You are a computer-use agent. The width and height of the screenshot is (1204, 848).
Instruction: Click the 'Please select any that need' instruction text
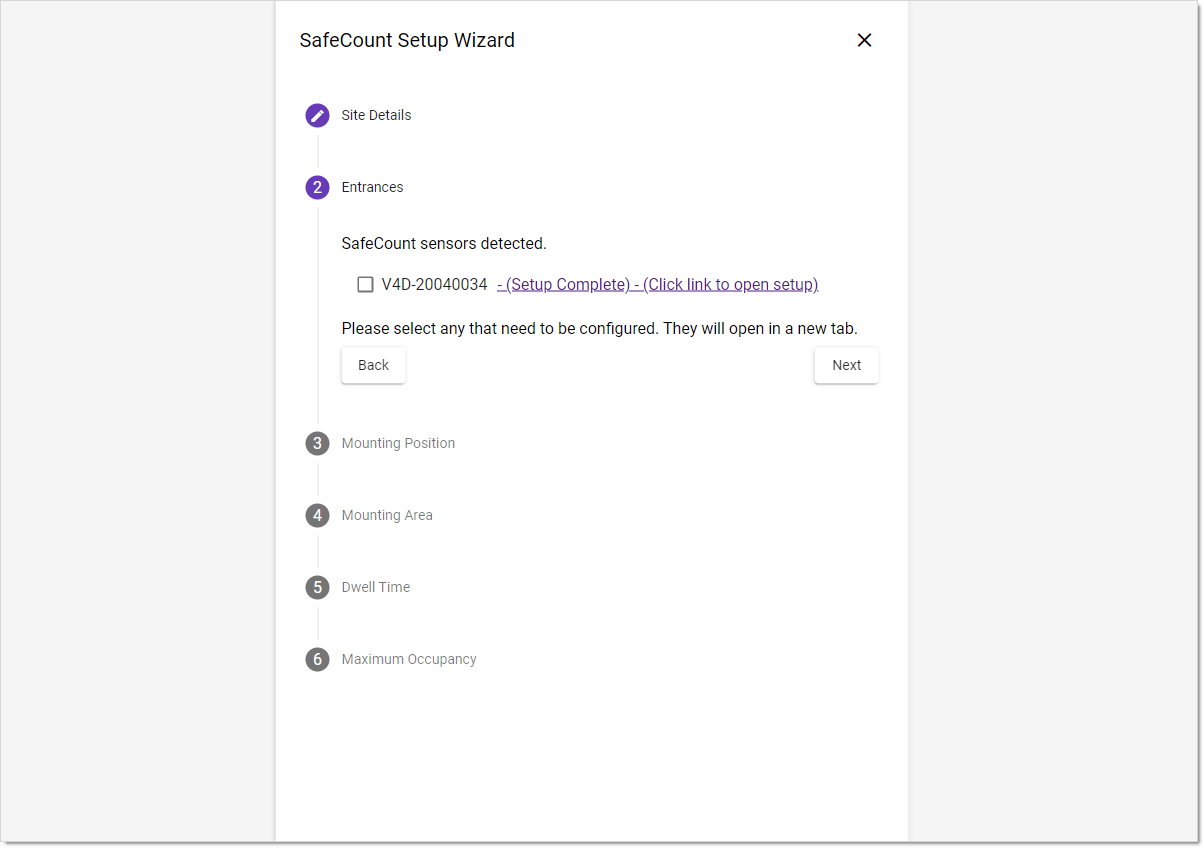click(x=600, y=328)
